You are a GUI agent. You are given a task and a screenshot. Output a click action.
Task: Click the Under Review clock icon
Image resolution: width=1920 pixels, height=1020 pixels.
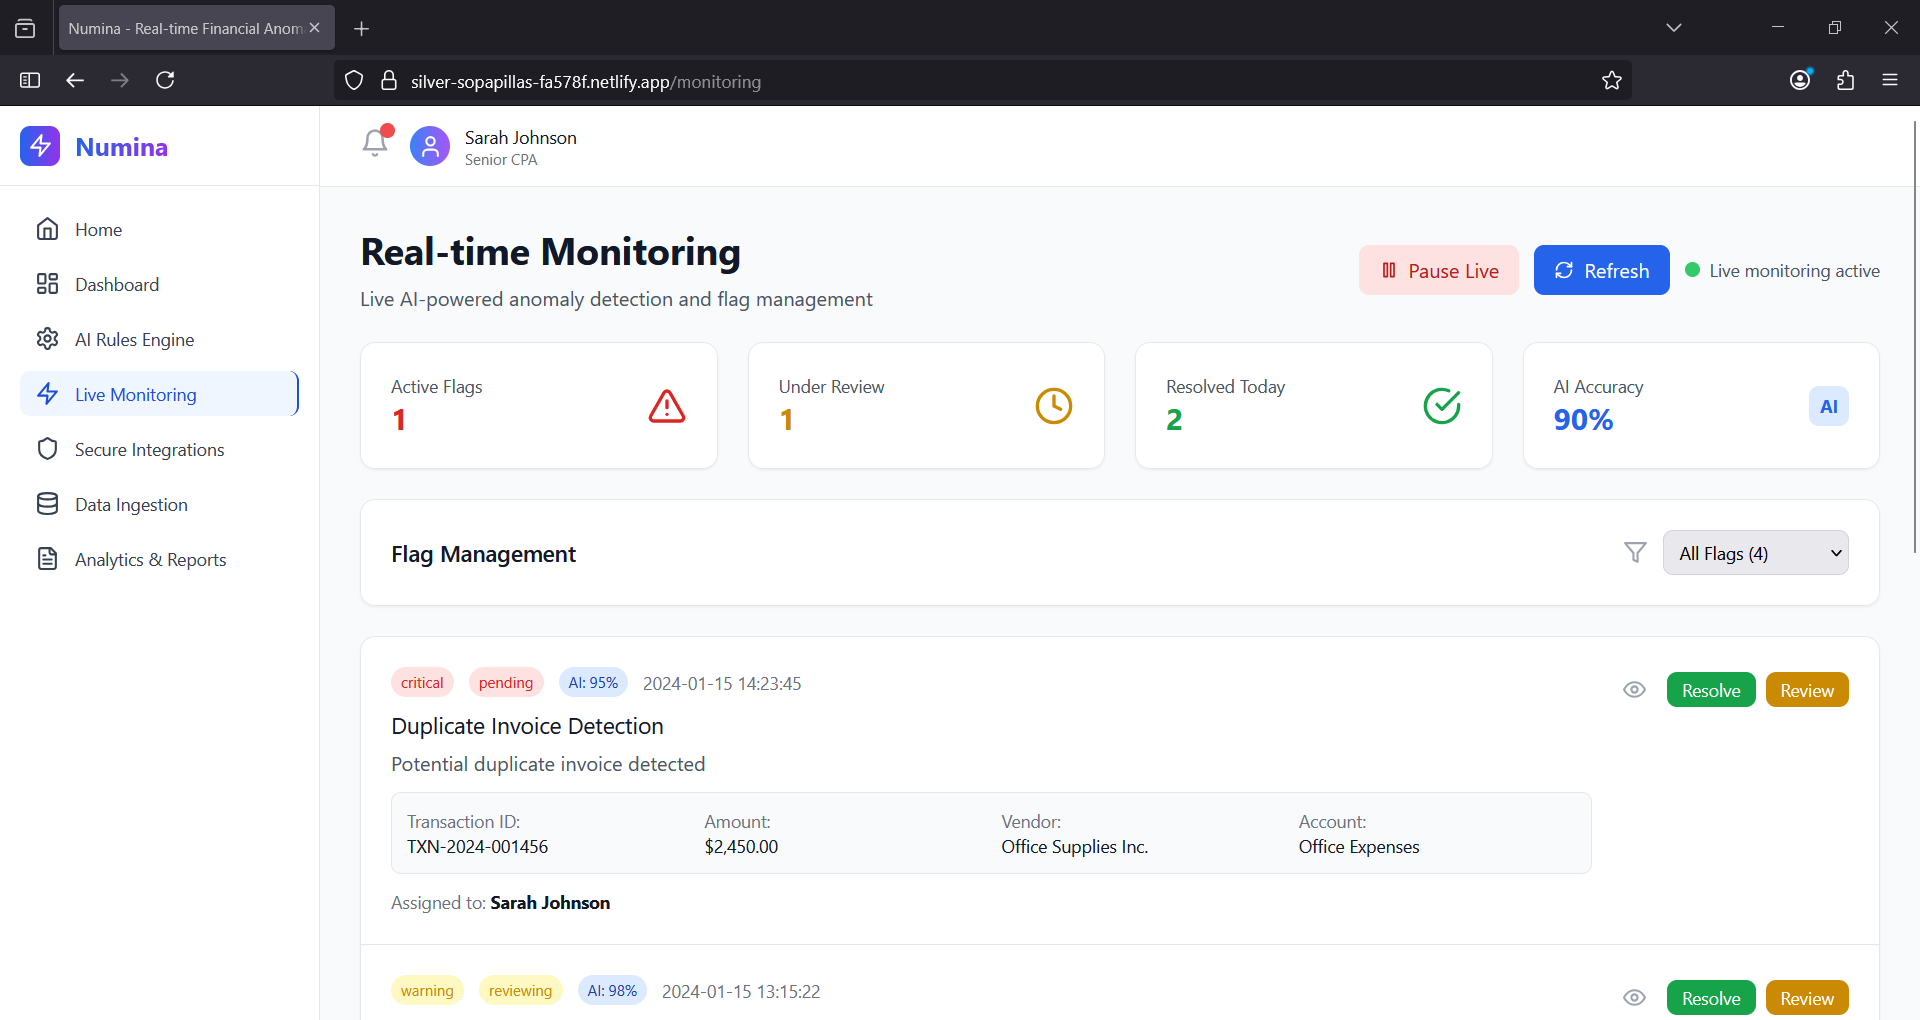(x=1054, y=406)
